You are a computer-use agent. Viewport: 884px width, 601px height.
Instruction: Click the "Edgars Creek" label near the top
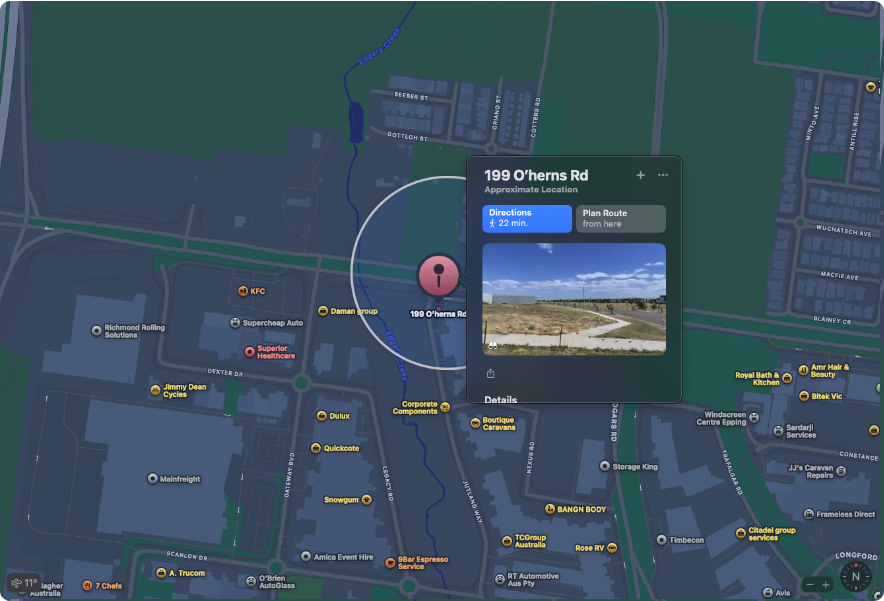click(379, 46)
